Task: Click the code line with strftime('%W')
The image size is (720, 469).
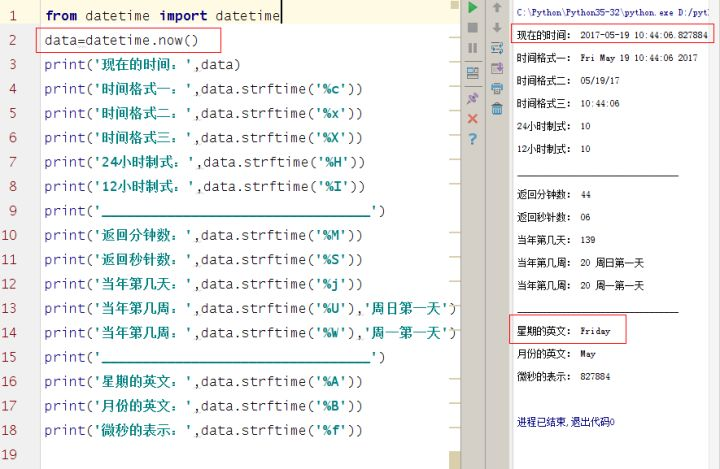Action: coord(250,333)
